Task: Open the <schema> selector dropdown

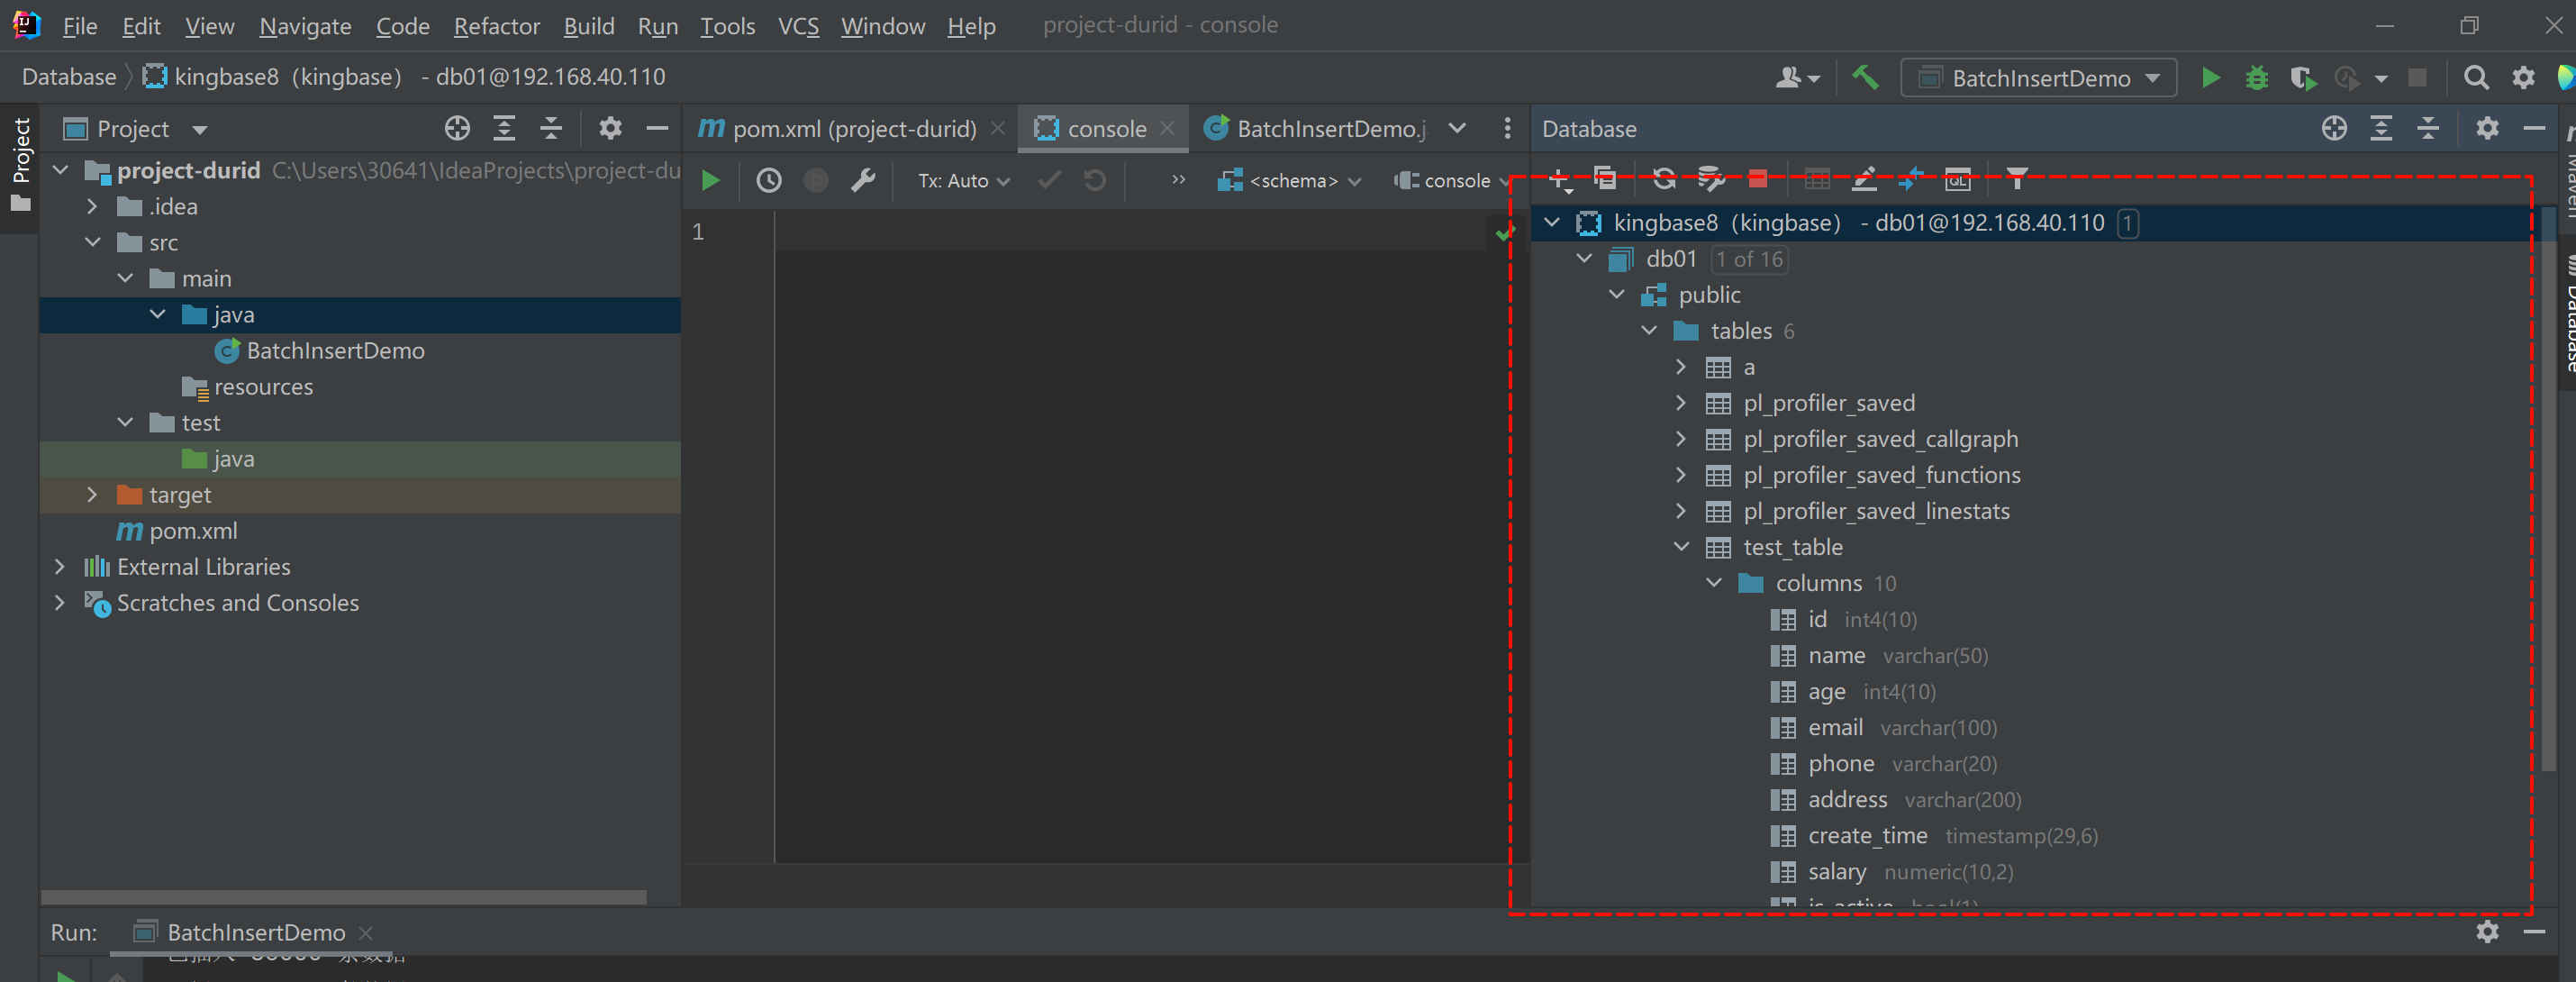Action: [x=1290, y=180]
